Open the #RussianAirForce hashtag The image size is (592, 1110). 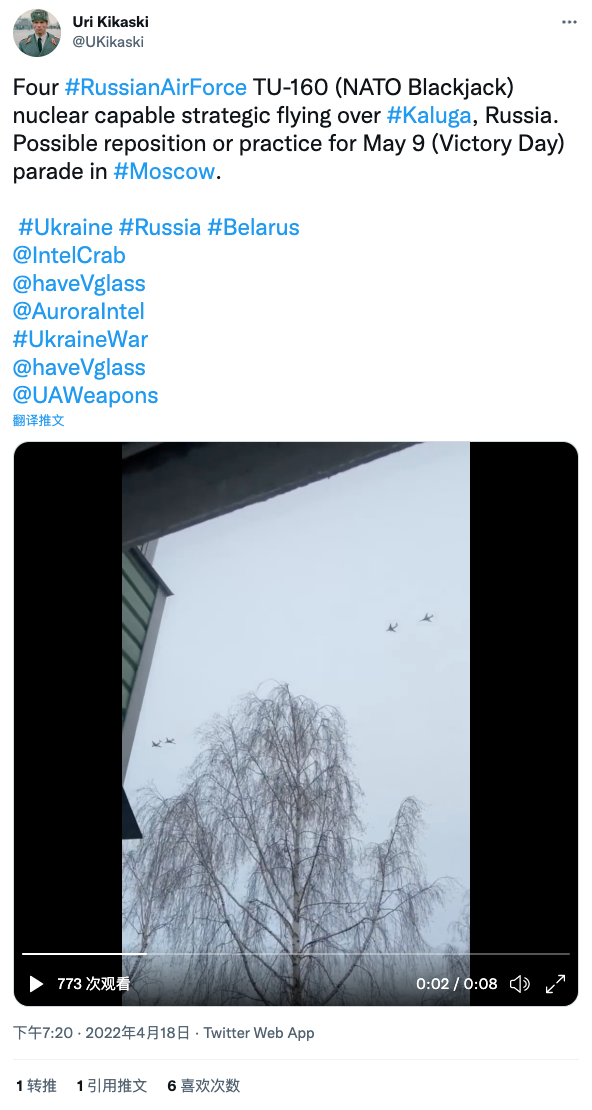156,87
